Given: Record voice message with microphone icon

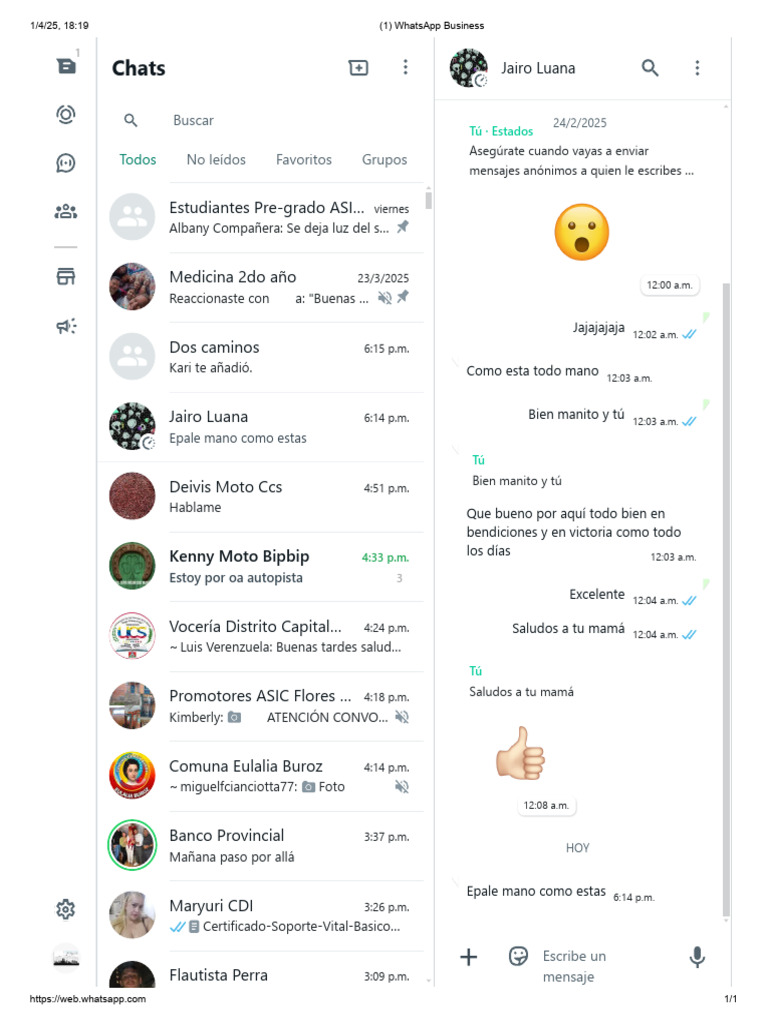Looking at the screenshot, I should (697, 957).
